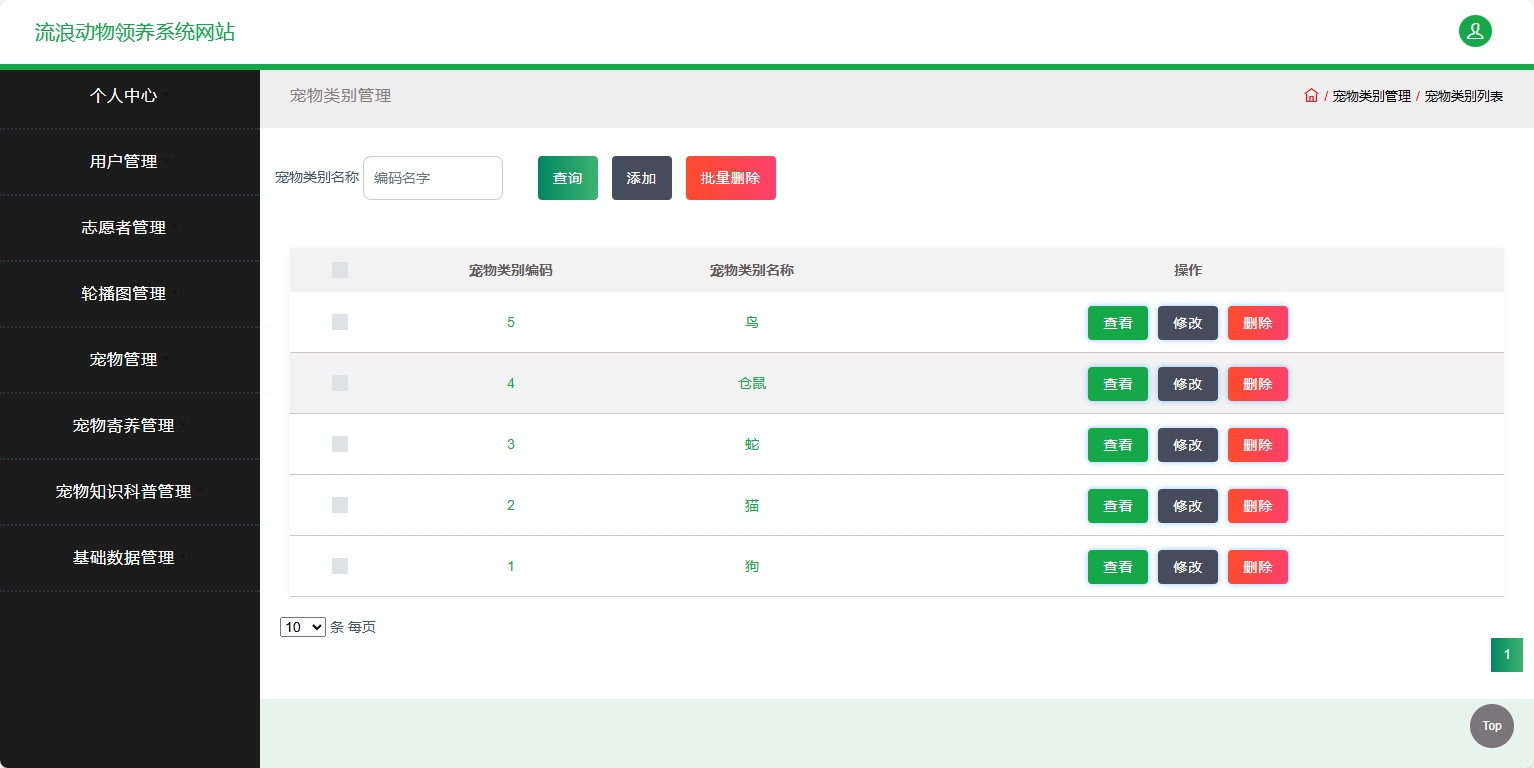Click category code 4 in the table
The height and width of the screenshot is (768, 1534).
[x=511, y=383]
